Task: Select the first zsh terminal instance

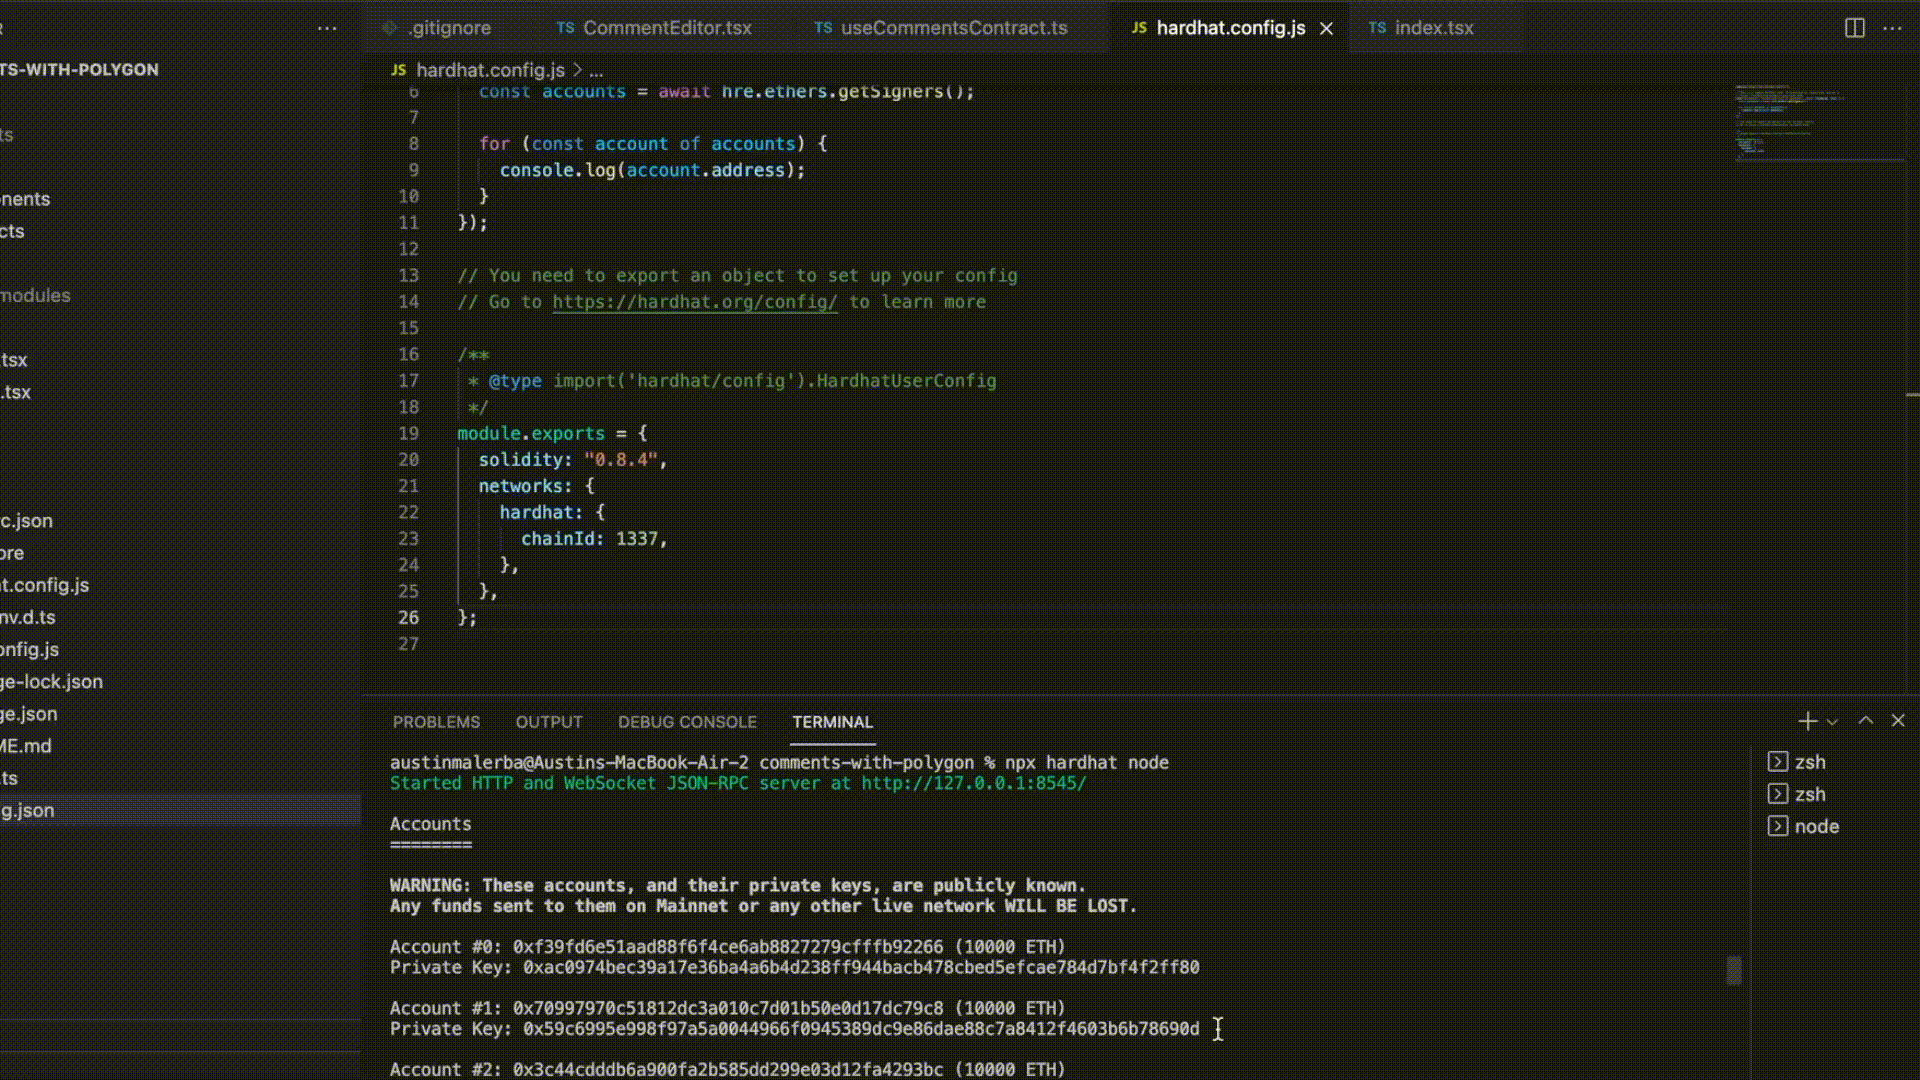Action: click(x=1809, y=762)
